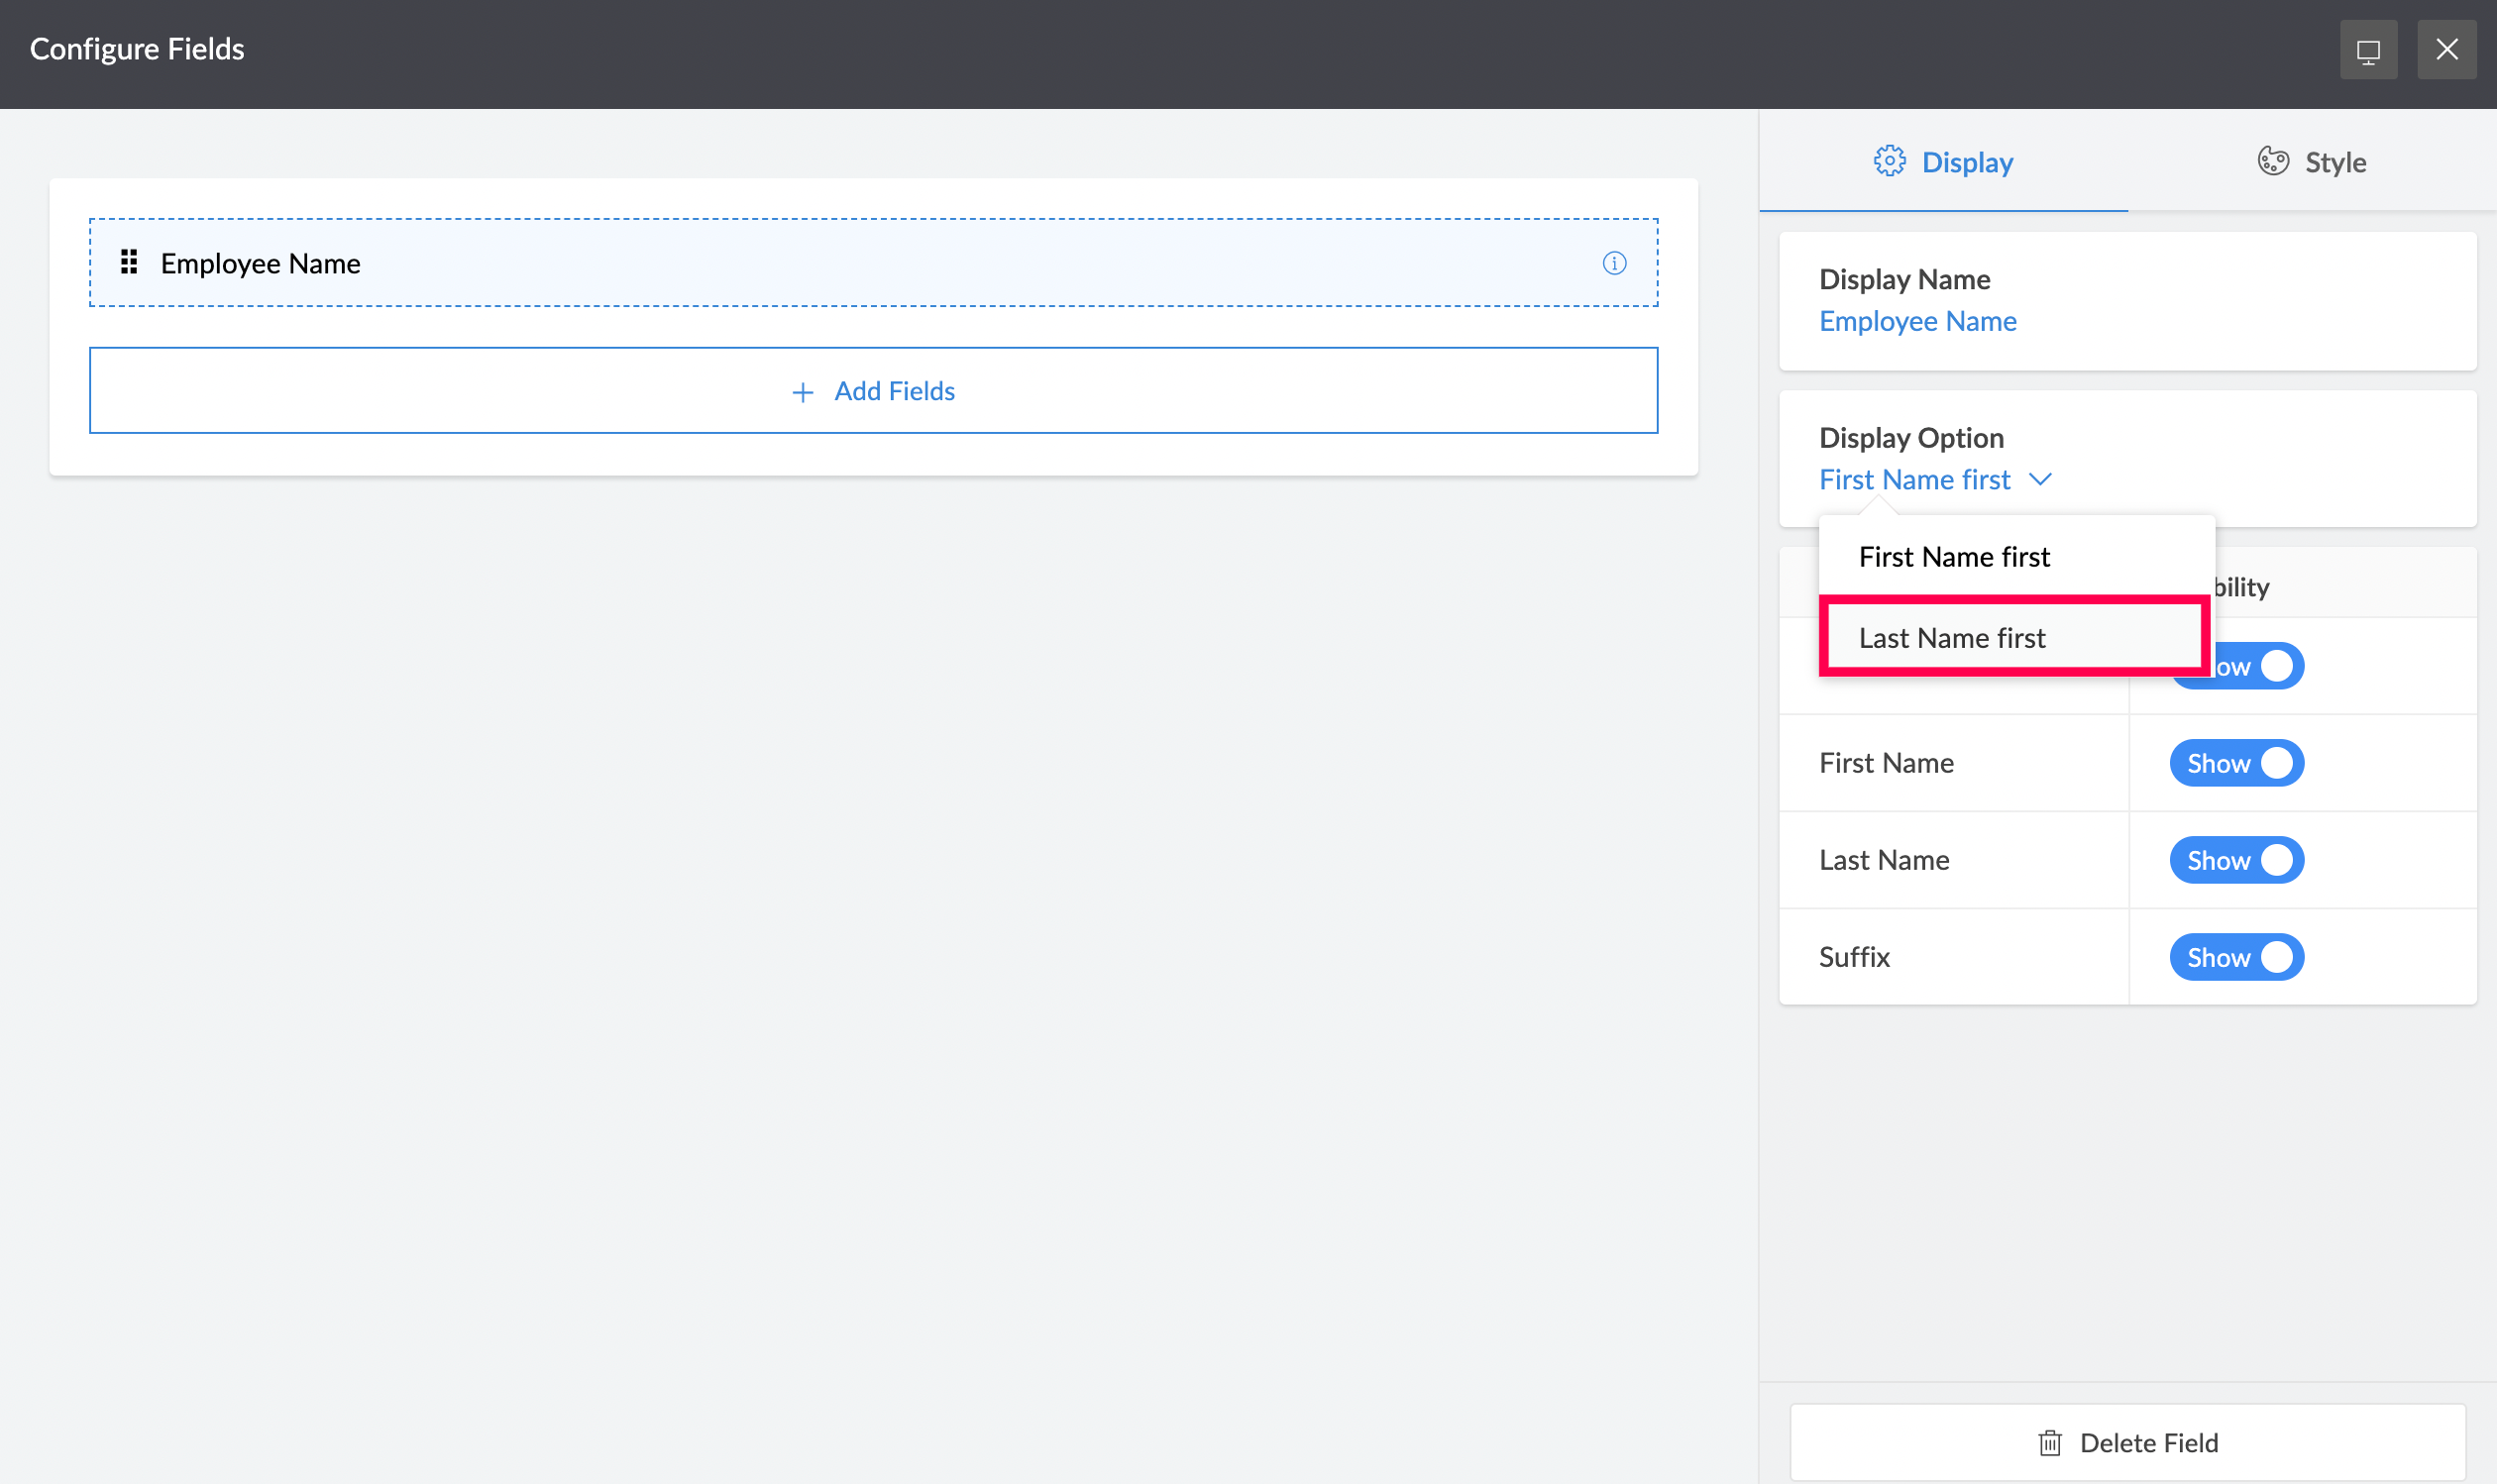Select First Name first in dropdown list
This screenshot has height=1484, width=2497.
tap(1954, 557)
